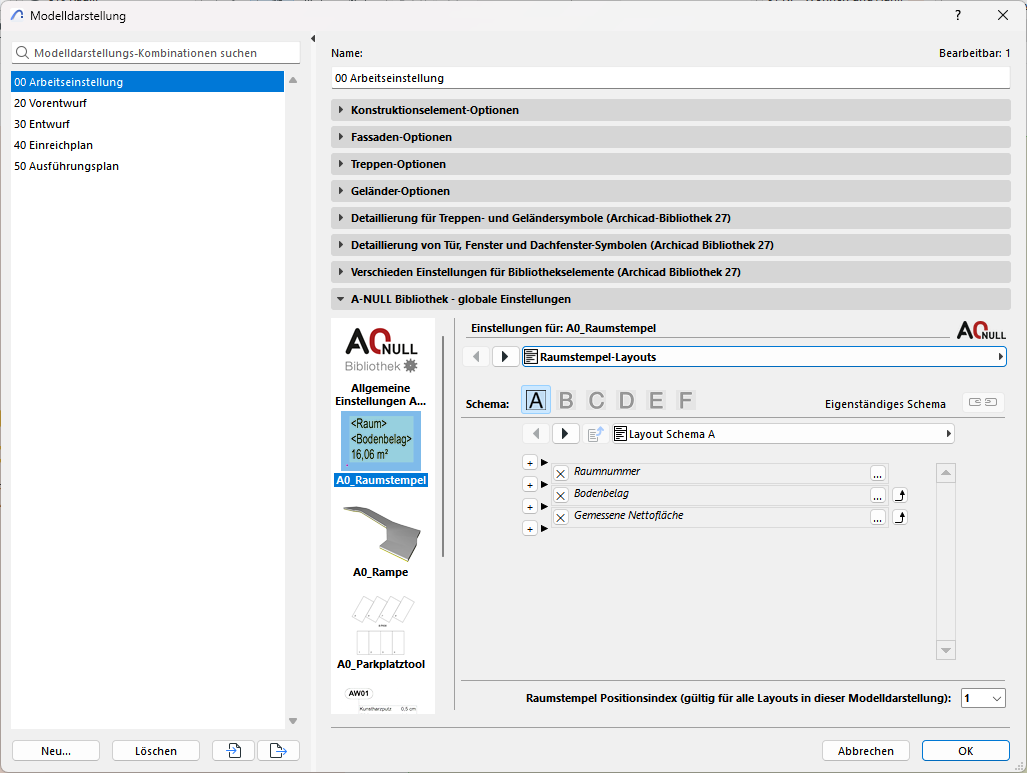This screenshot has width=1027, height=773.
Task: Close the Modelldarstellung dialog
Action: (x=1003, y=15)
